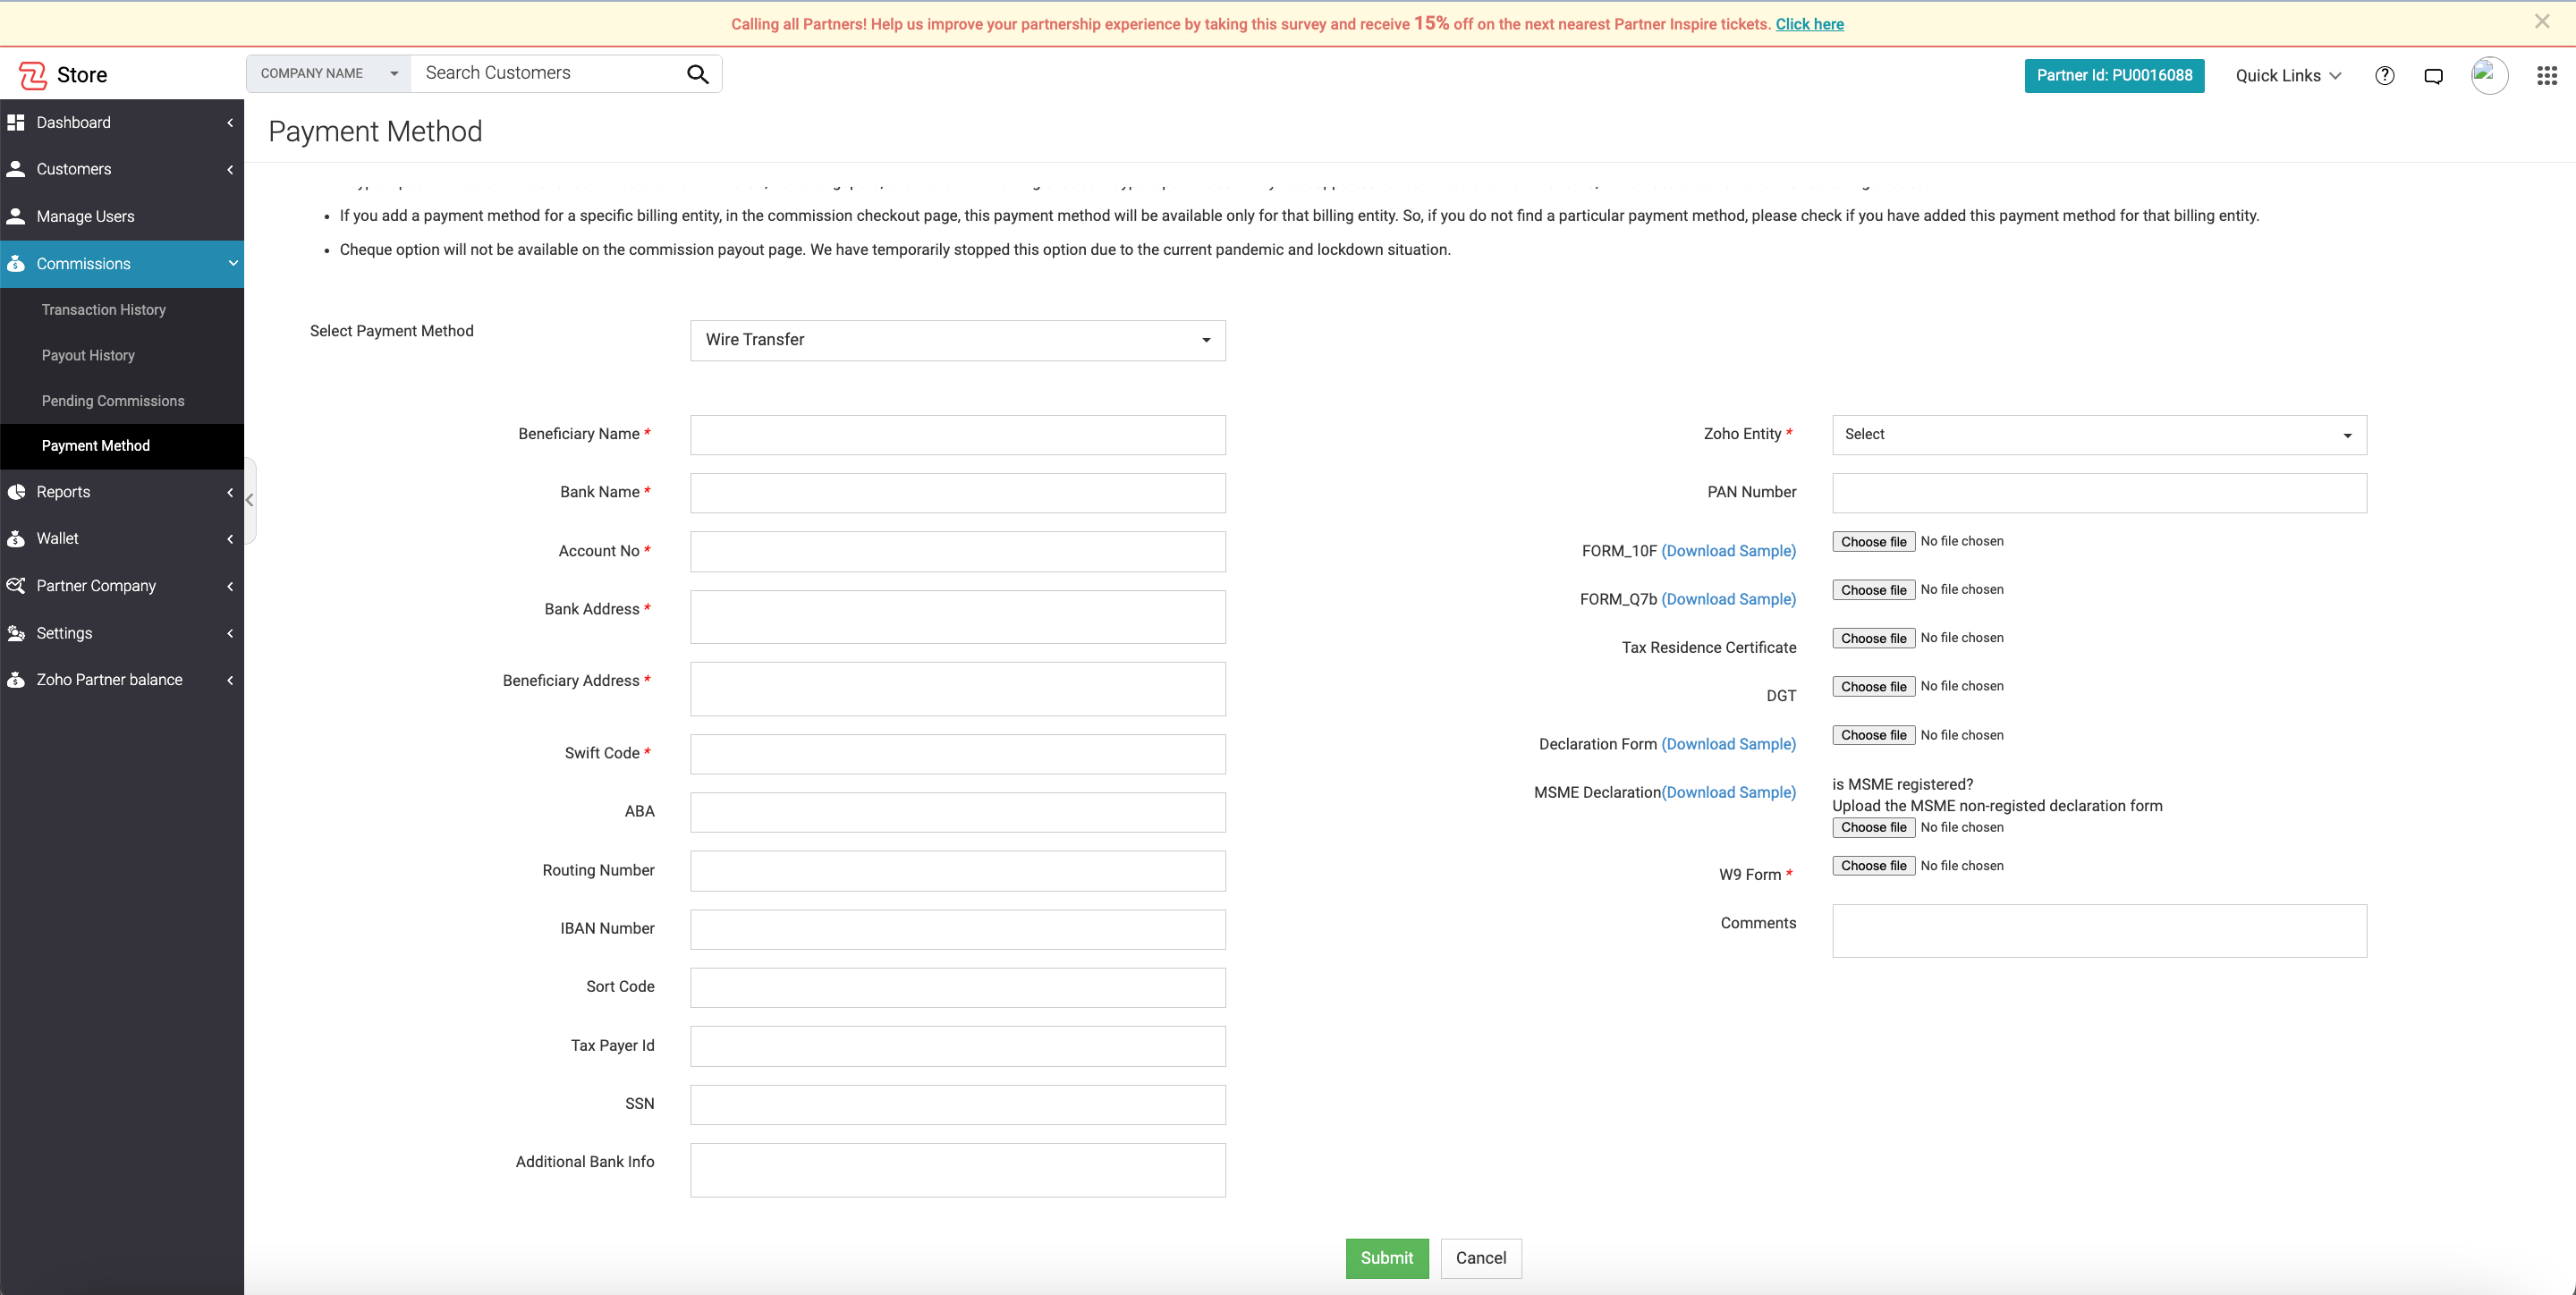Expand the Dashboard menu chevron
The height and width of the screenshot is (1295, 2576).
tap(230, 122)
